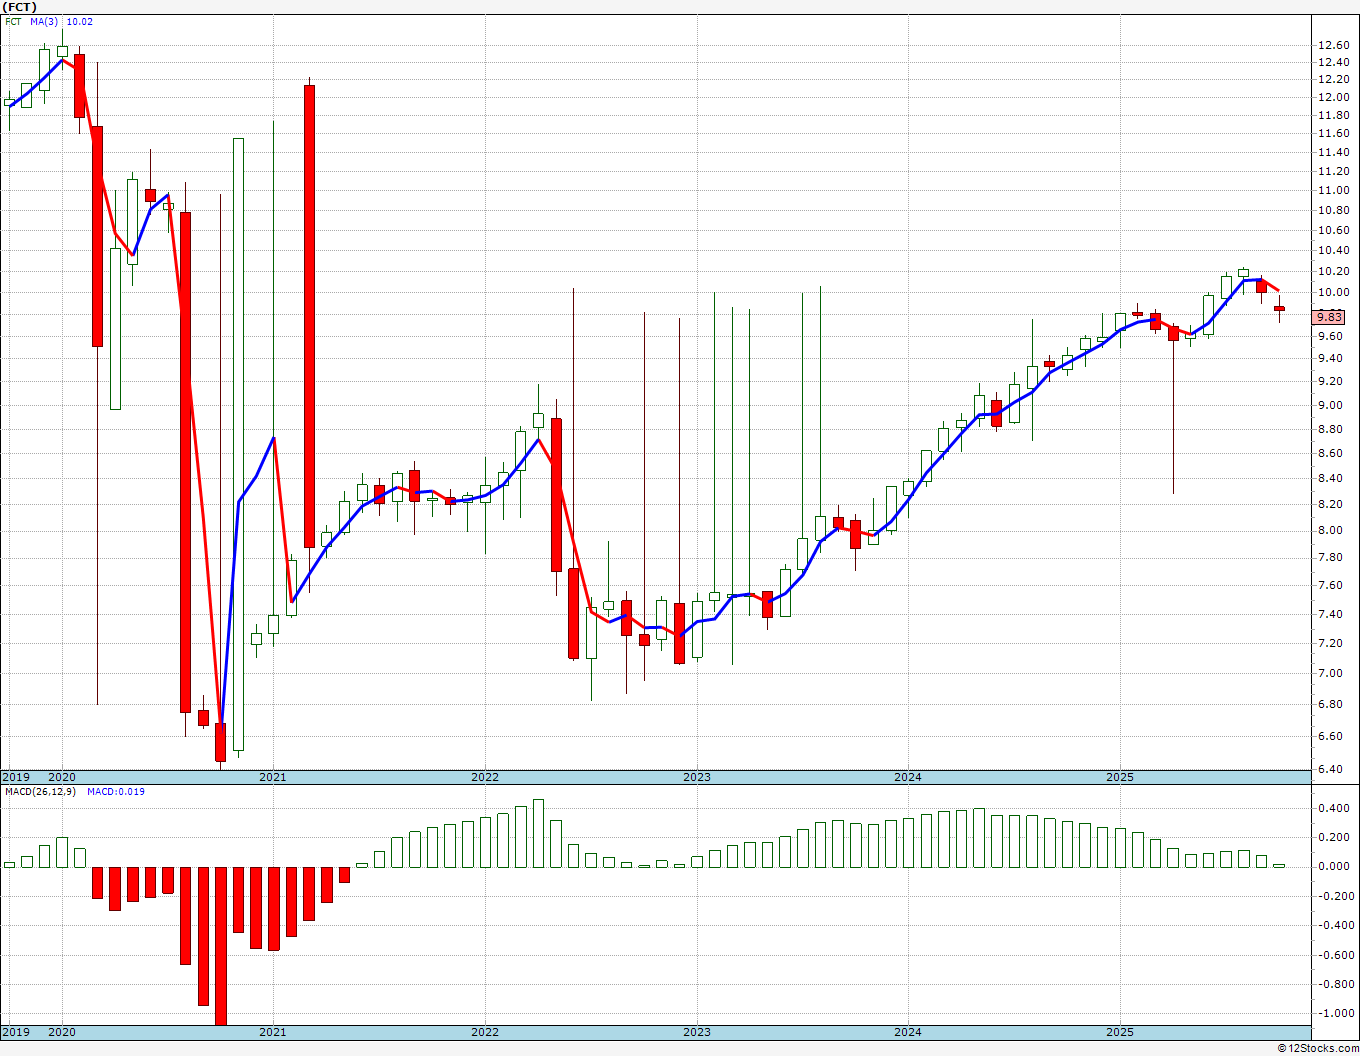Click the 11.00 price axis label

1333,190
